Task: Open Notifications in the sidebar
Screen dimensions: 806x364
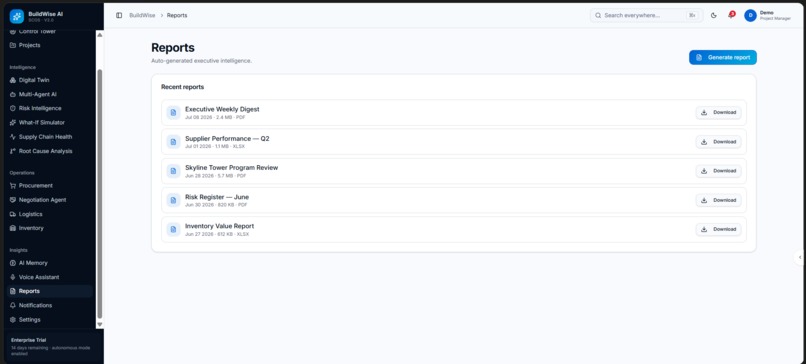Action: click(x=50, y=305)
